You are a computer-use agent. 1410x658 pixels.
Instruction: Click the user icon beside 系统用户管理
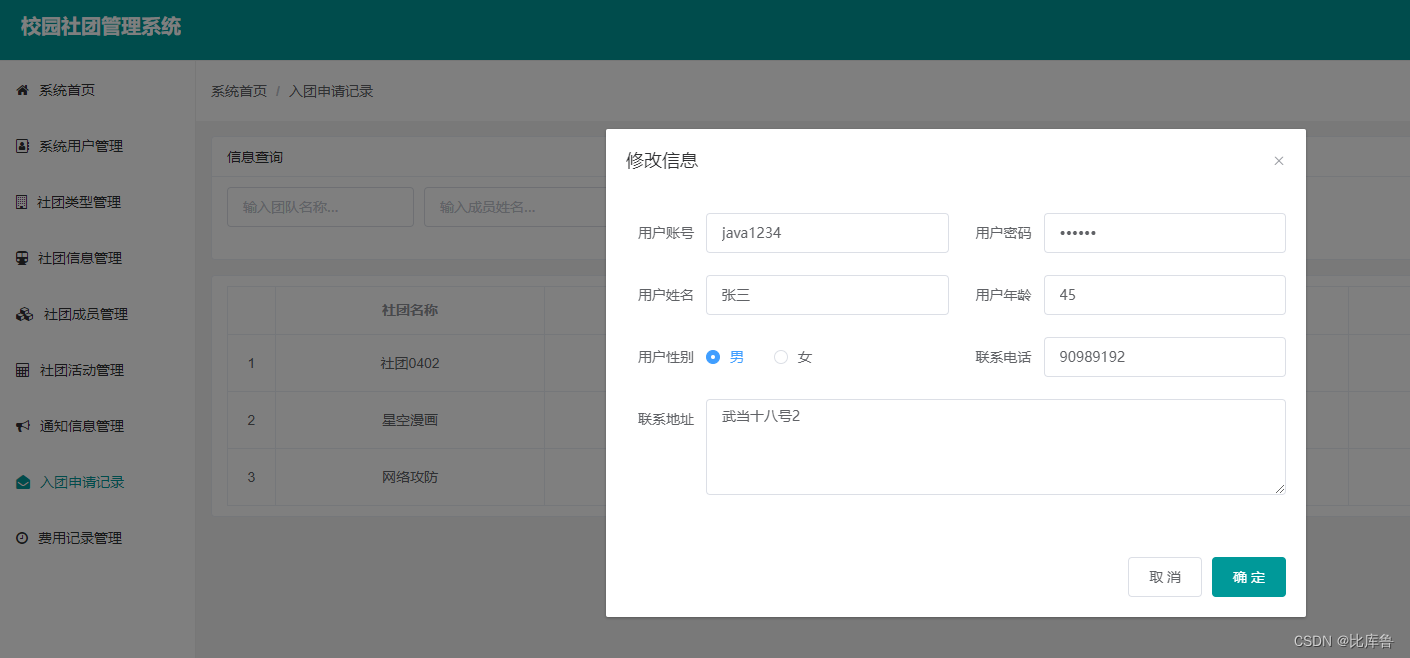point(22,146)
